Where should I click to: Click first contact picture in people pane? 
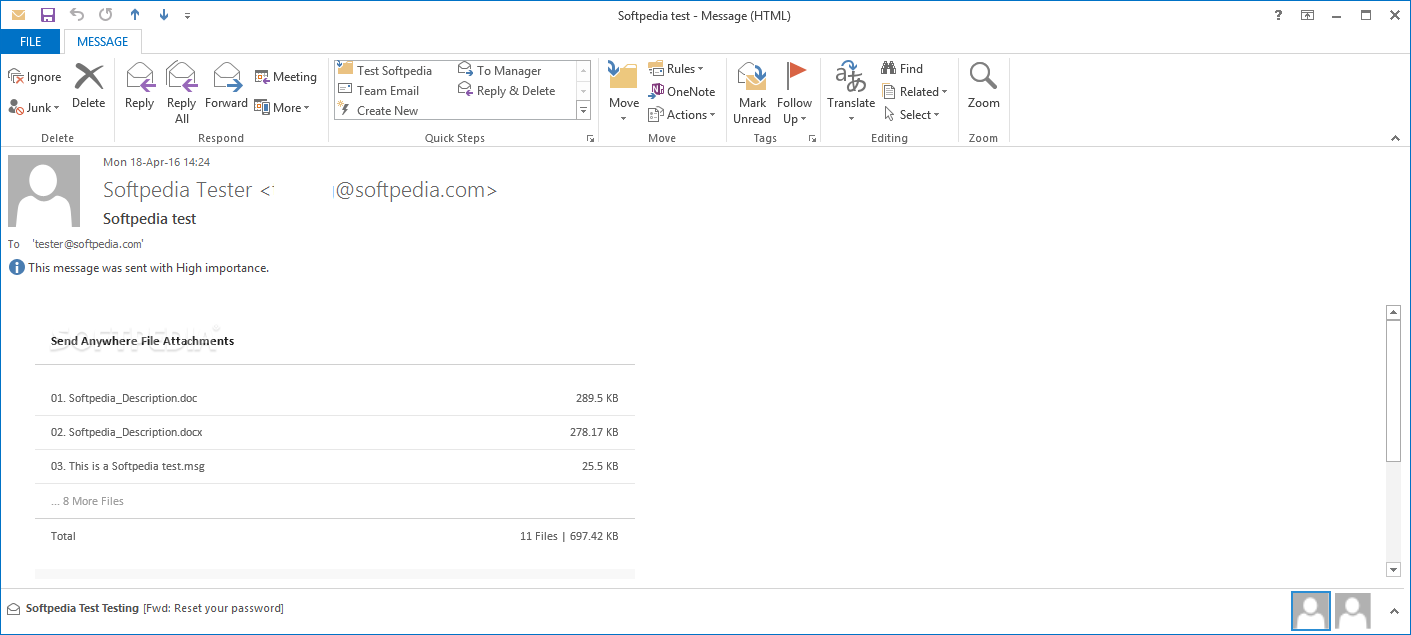coord(1311,610)
